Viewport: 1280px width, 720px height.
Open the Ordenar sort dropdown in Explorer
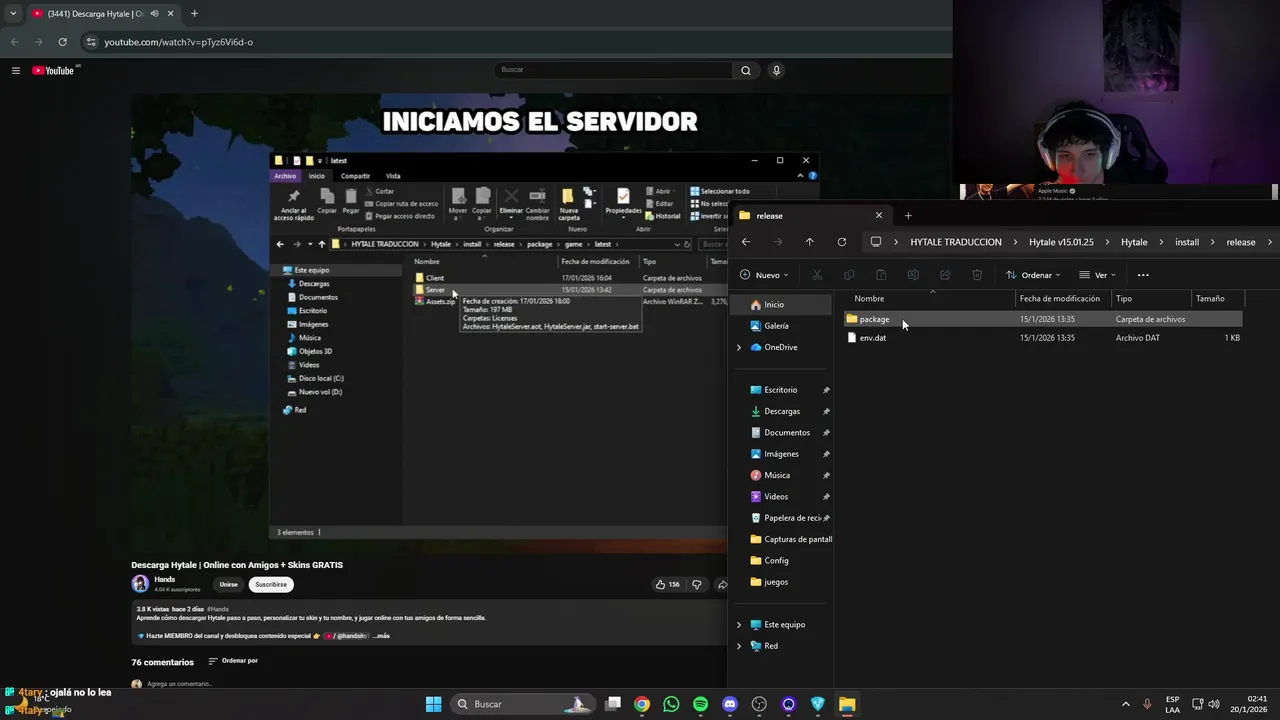coord(1033,275)
